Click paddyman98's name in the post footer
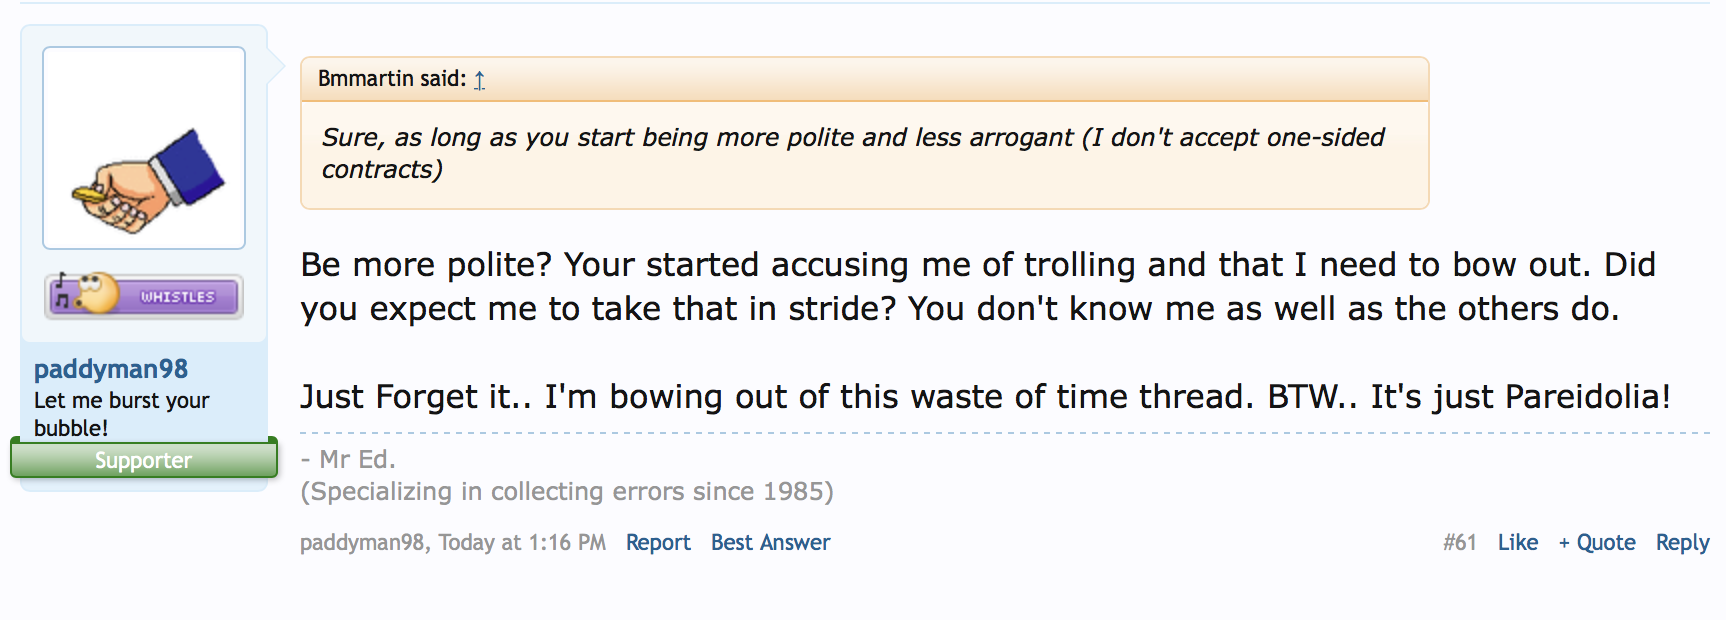The width and height of the screenshot is (1726, 620). (x=362, y=543)
